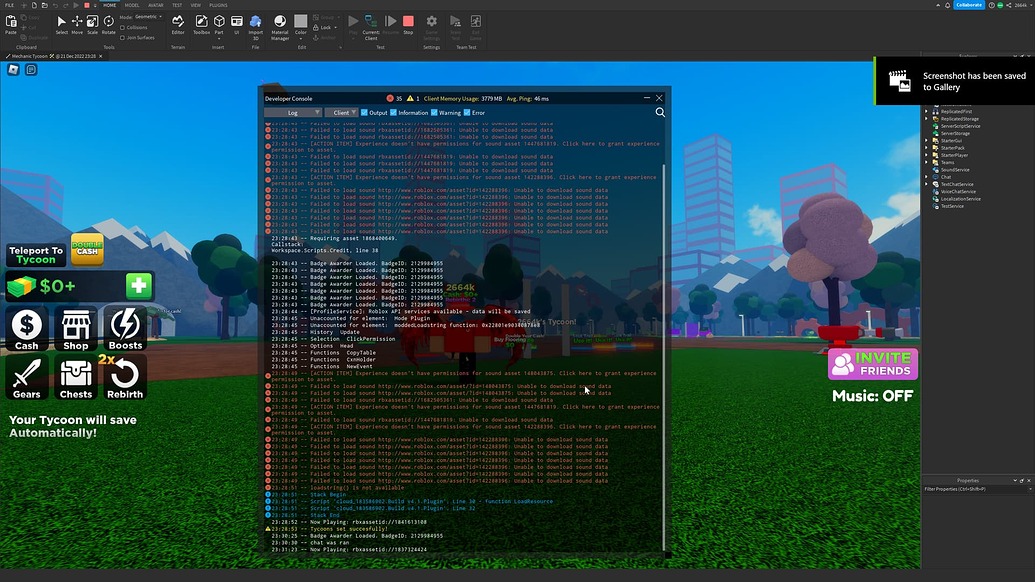Switch to the TEST tab
Viewport: 1035px width, 582px height.
(x=177, y=5)
